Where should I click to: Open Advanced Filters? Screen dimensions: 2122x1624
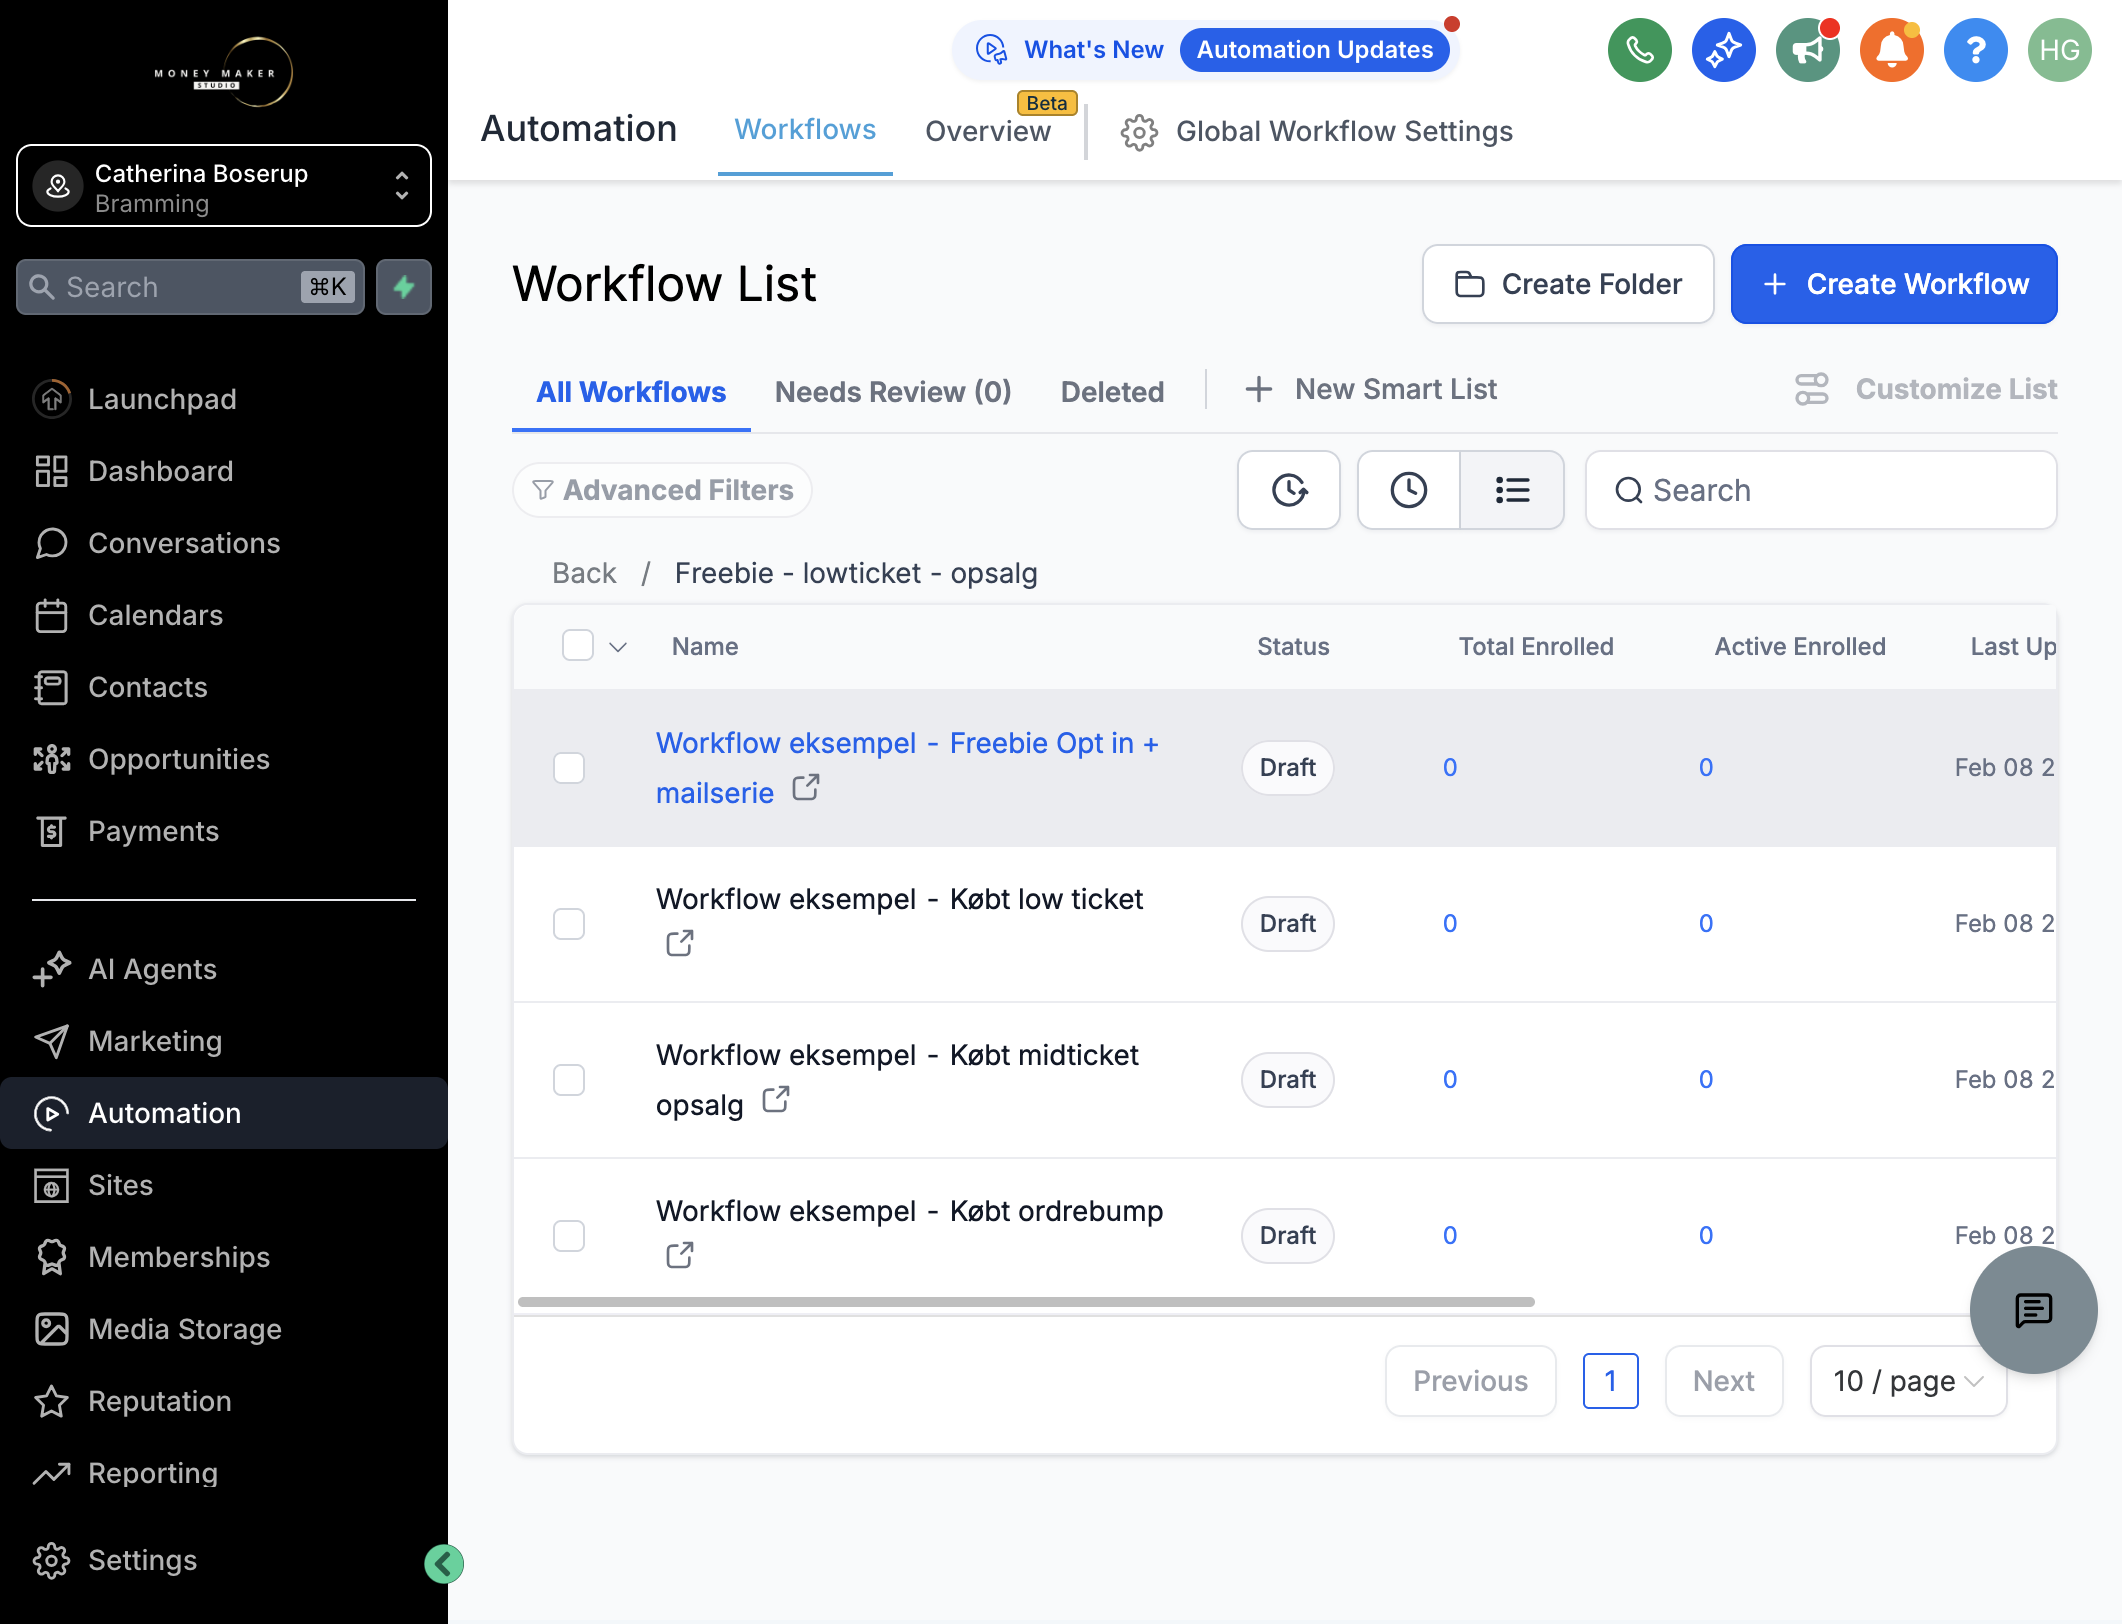[x=662, y=490]
